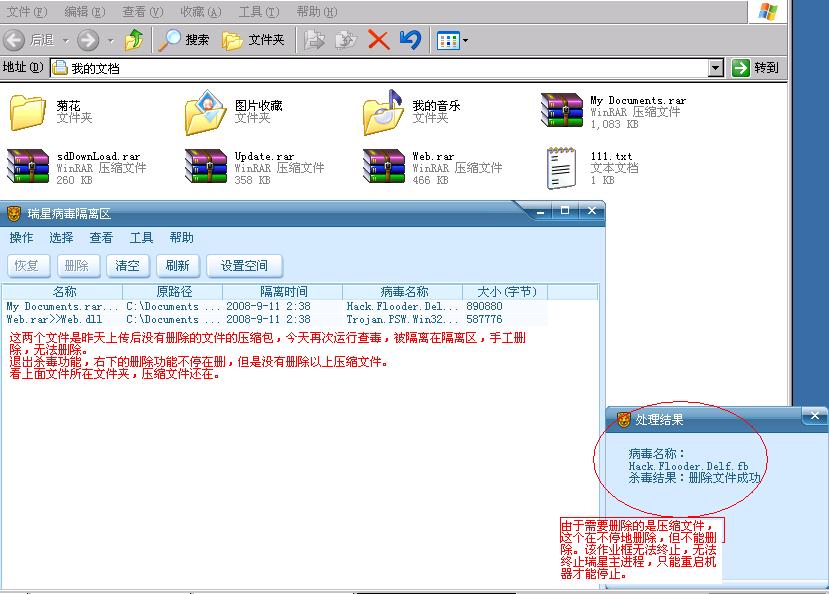Select the 图片收藏 folder icon
Viewport: 829px width, 594px height.
pyautogui.click(x=206, y=112)
